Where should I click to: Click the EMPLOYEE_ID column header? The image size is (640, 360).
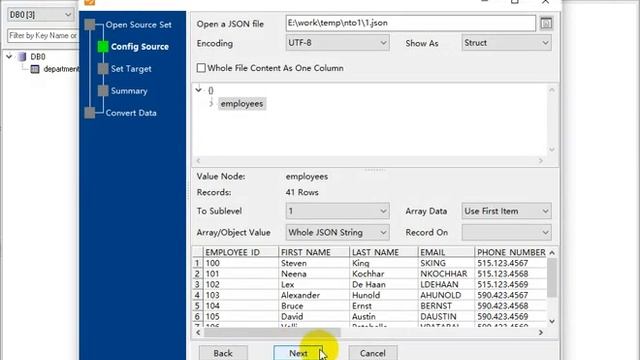(241, 252)
